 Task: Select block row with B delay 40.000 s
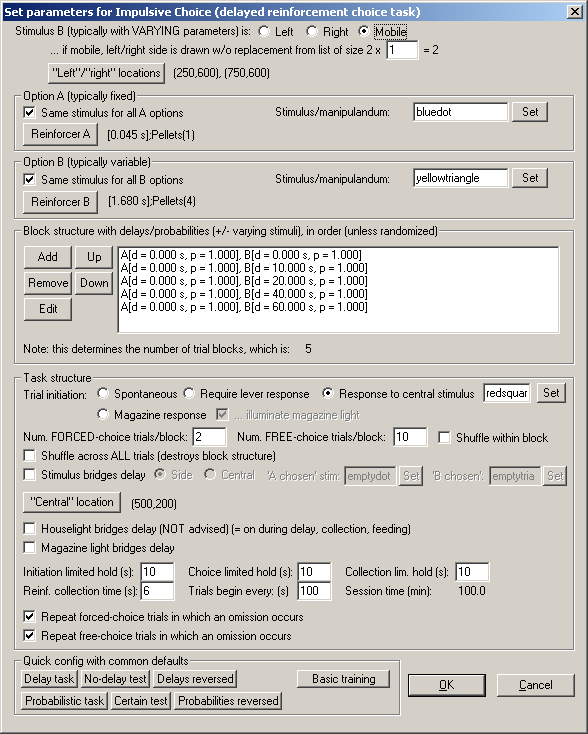point(338,294)
